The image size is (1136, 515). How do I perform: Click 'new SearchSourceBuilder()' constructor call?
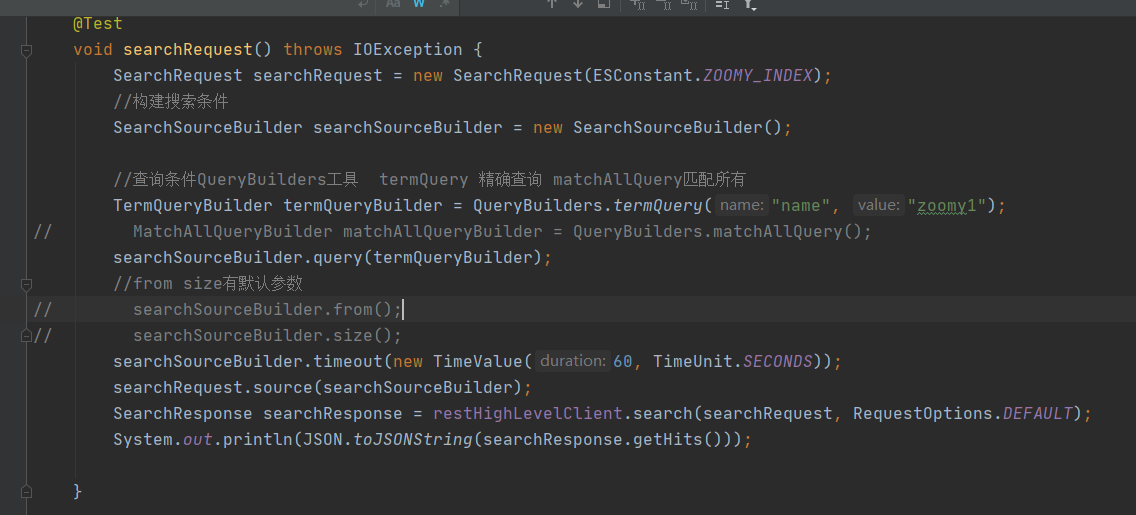(x=657, y=127)
